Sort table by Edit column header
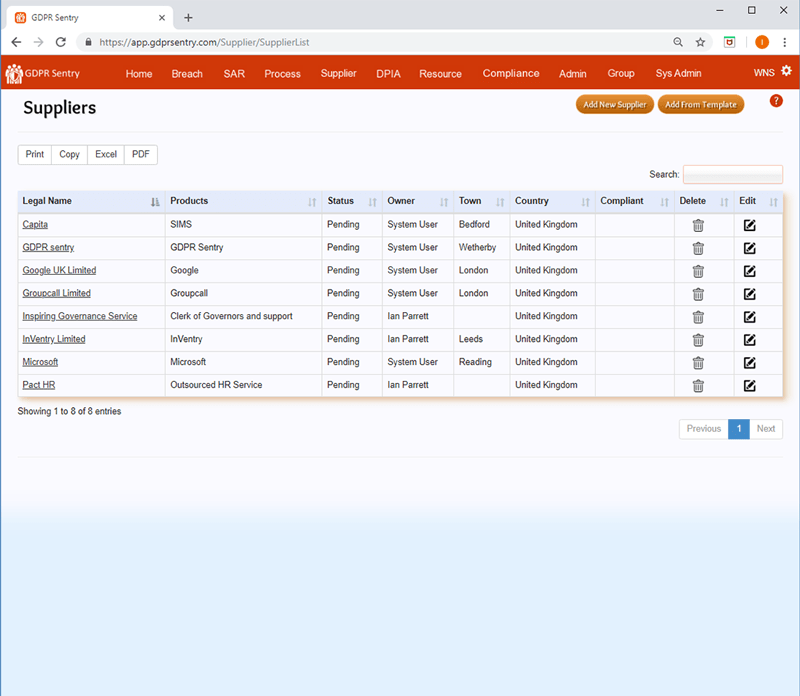 [758, 201]
